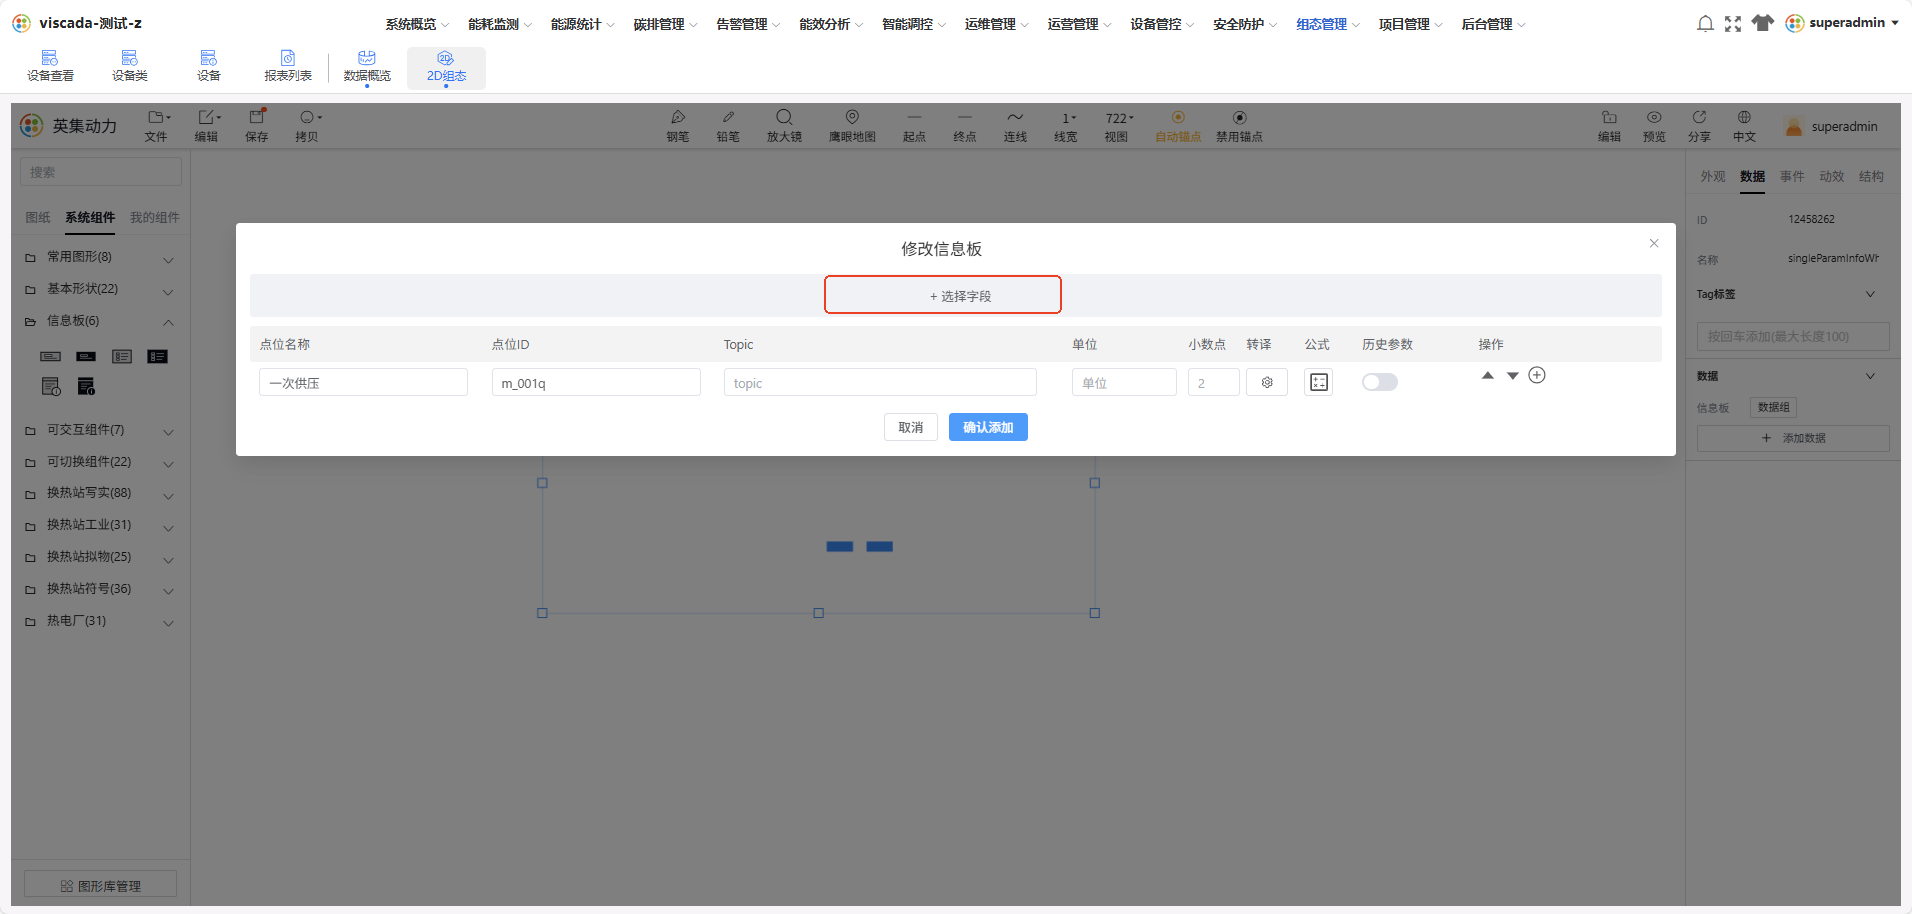Open 设备查看 device view
Image resolution: width=1912 pixels, height=914 pixels.
(x=50, y=66)
